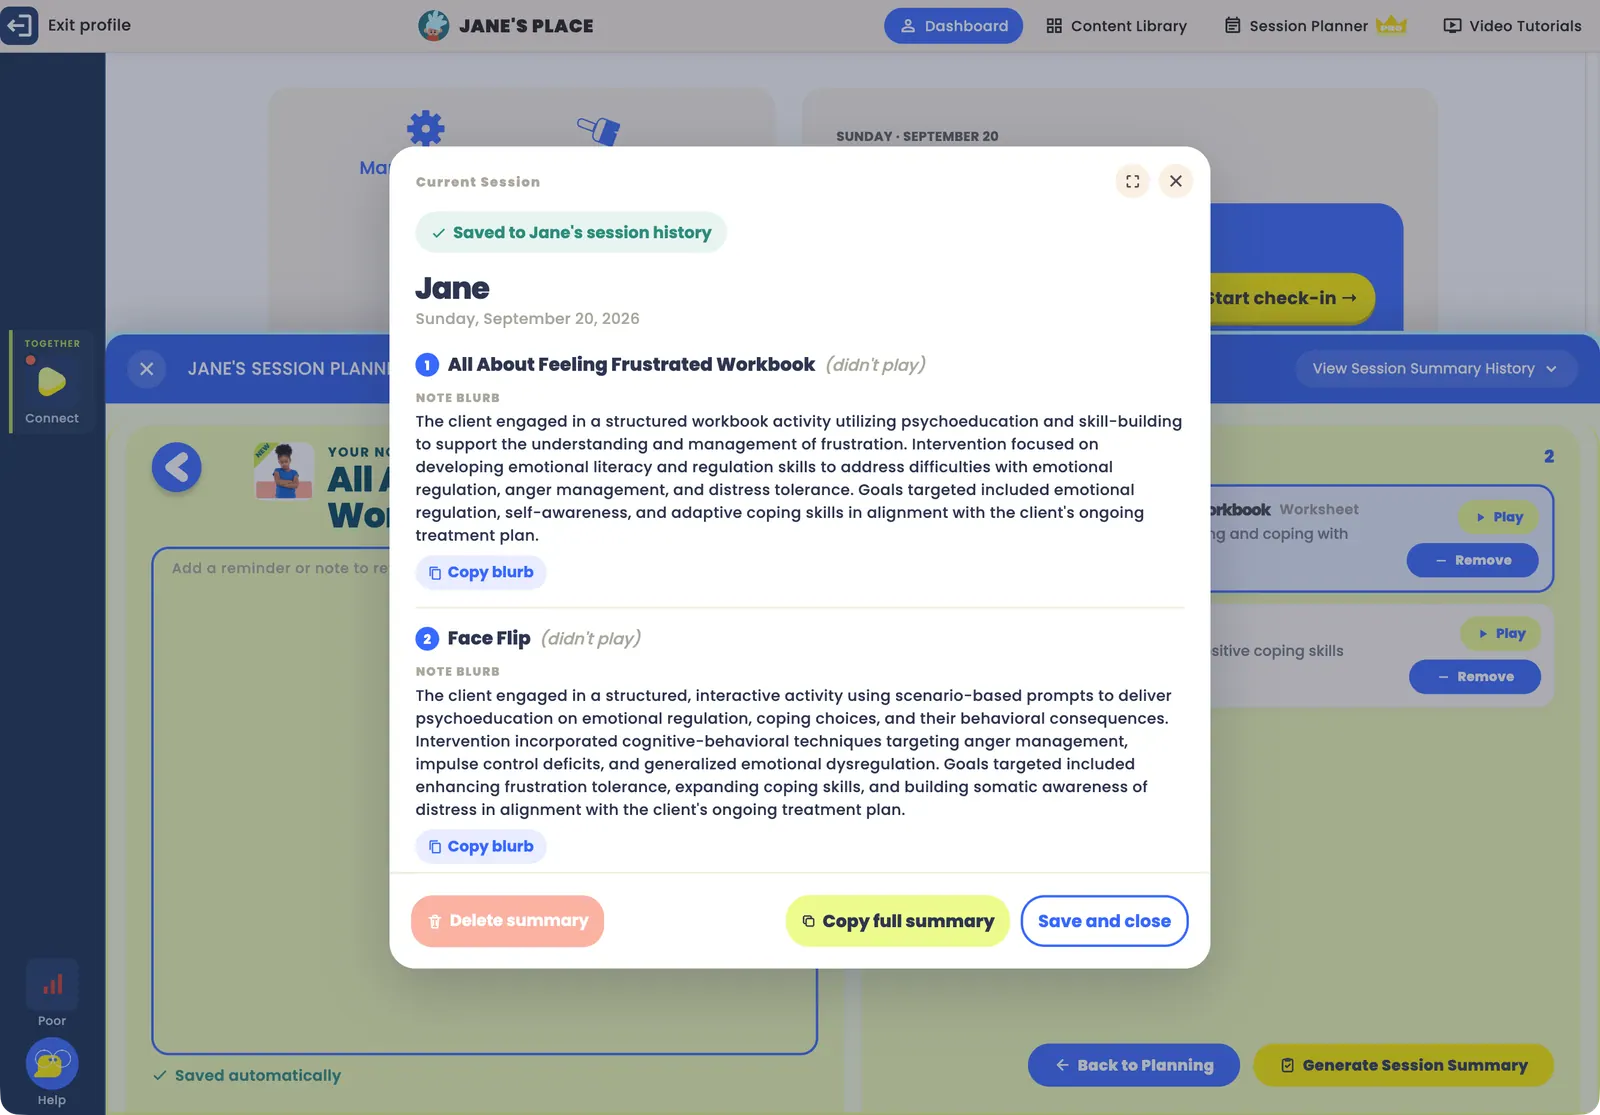This screenshot has height=1115, width=1600.
Task: Click Start check-in button
Action: [x=1290, y=298]
